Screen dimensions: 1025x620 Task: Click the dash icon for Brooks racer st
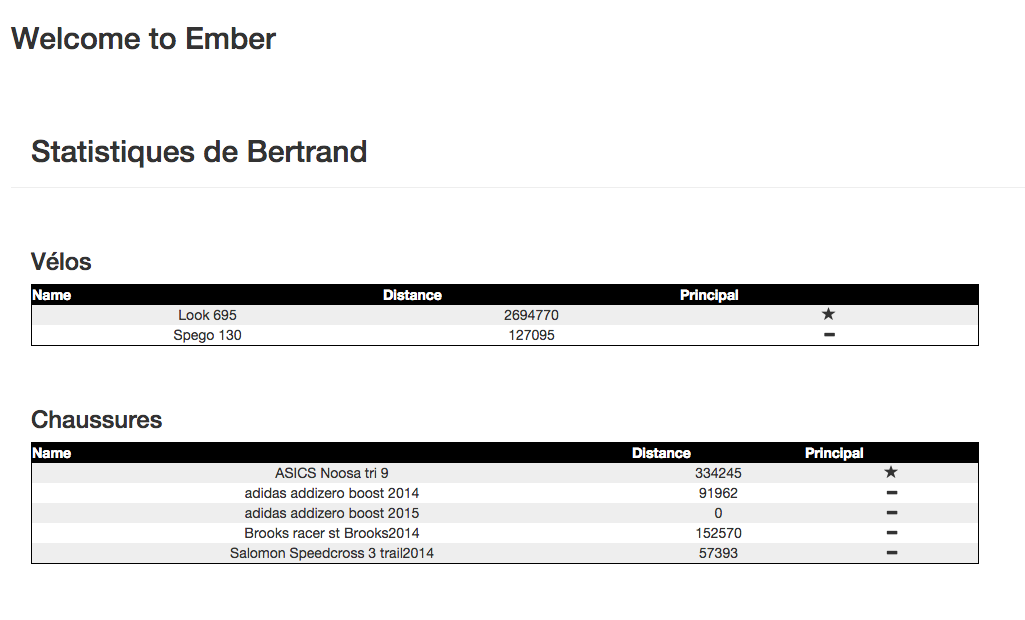(x=891, y=533)
